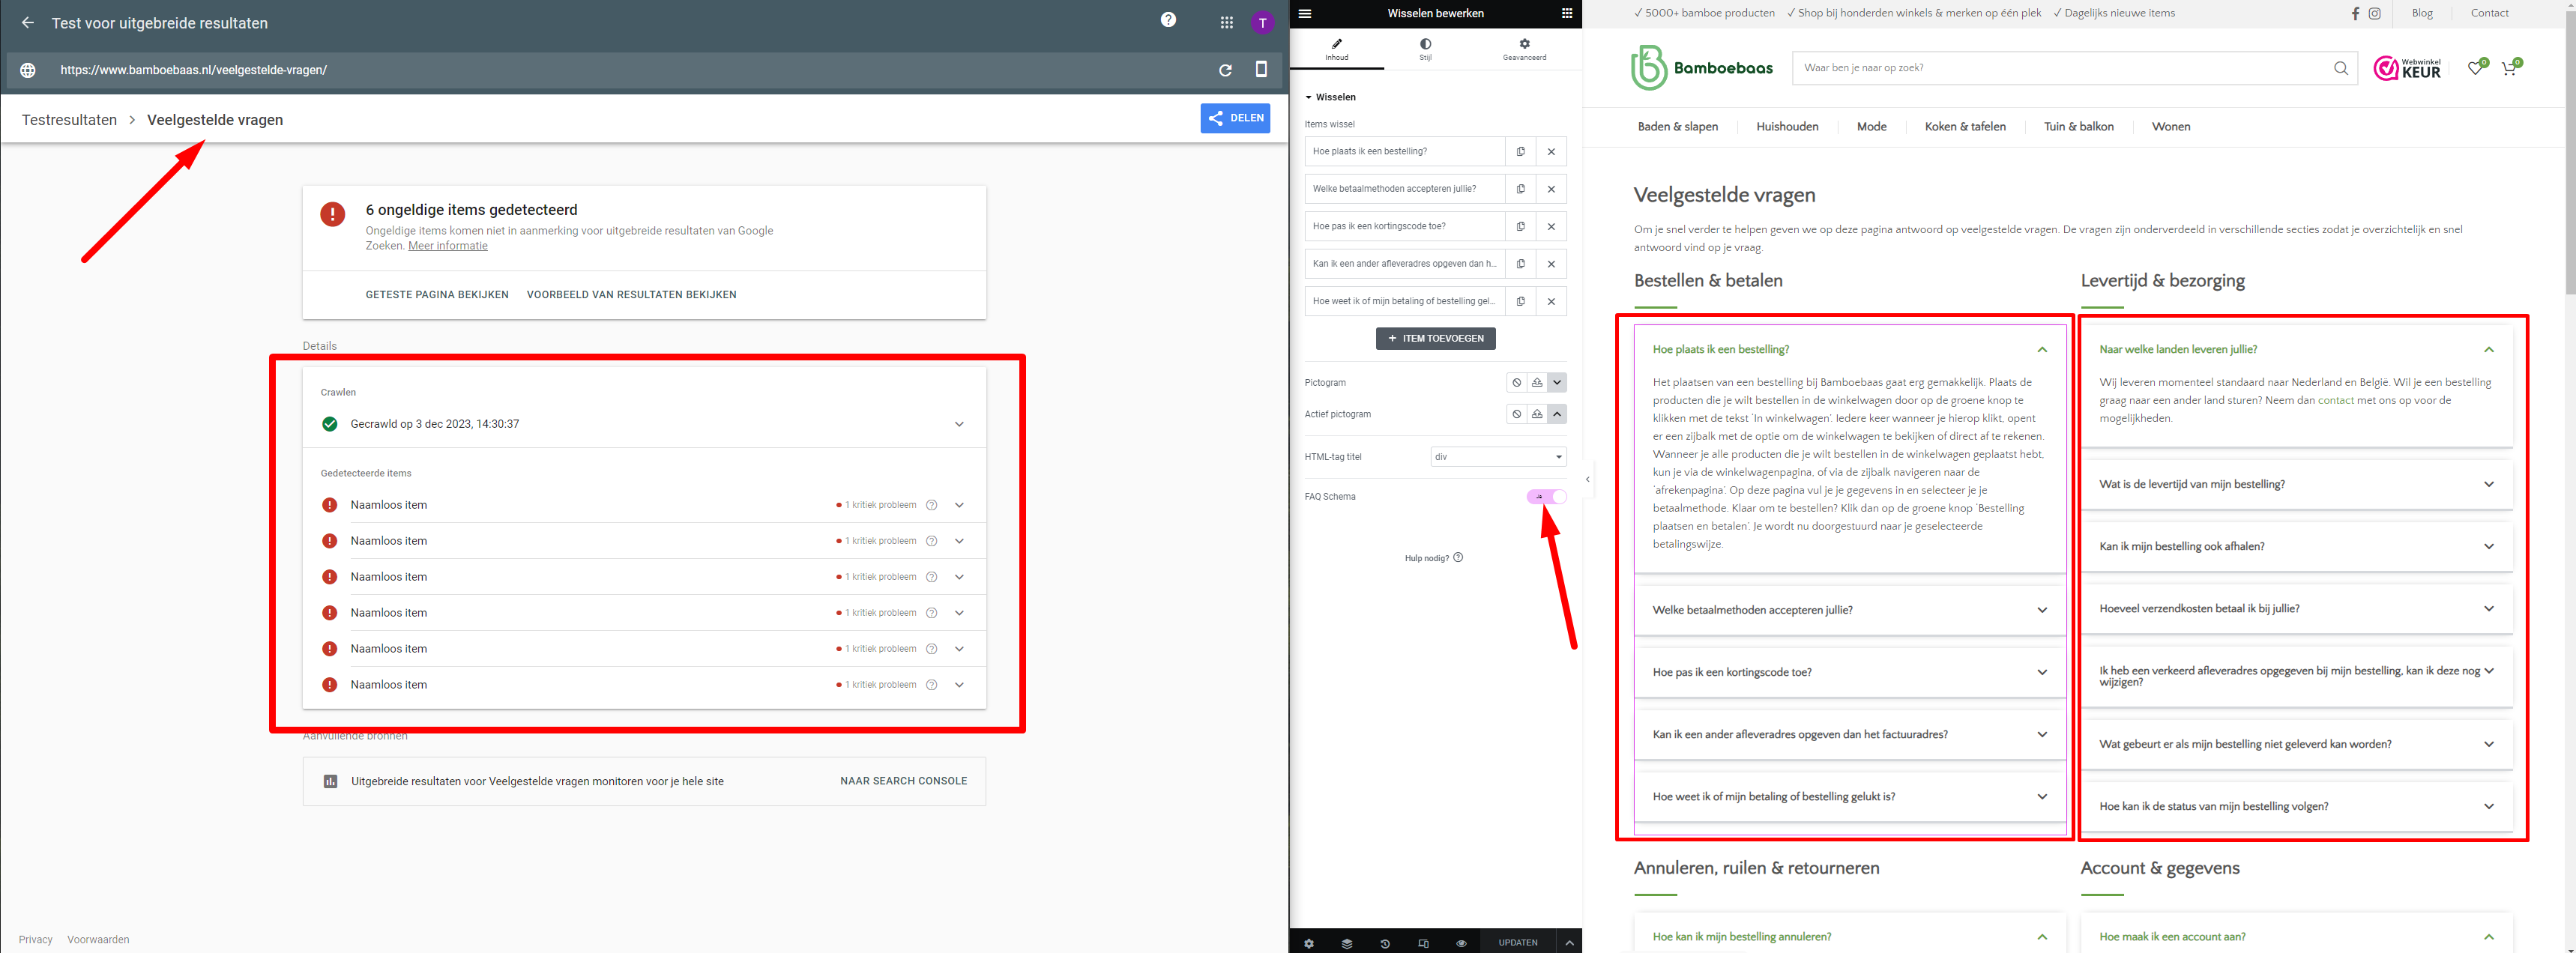Open the HTML-tag titel dropdown

point(1497,457)
